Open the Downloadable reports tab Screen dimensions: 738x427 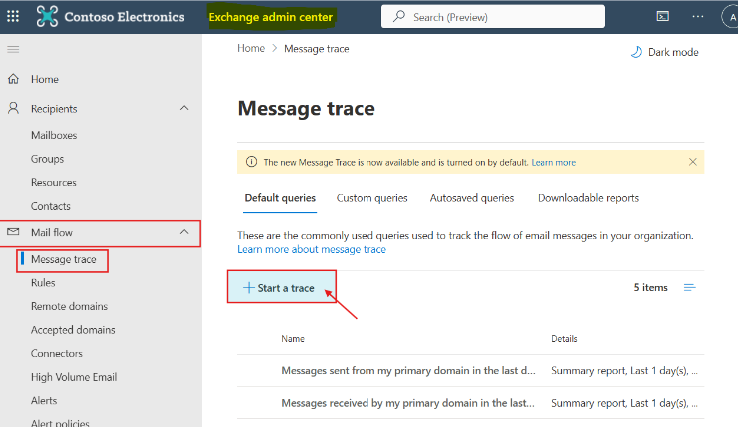click(588, 198)
